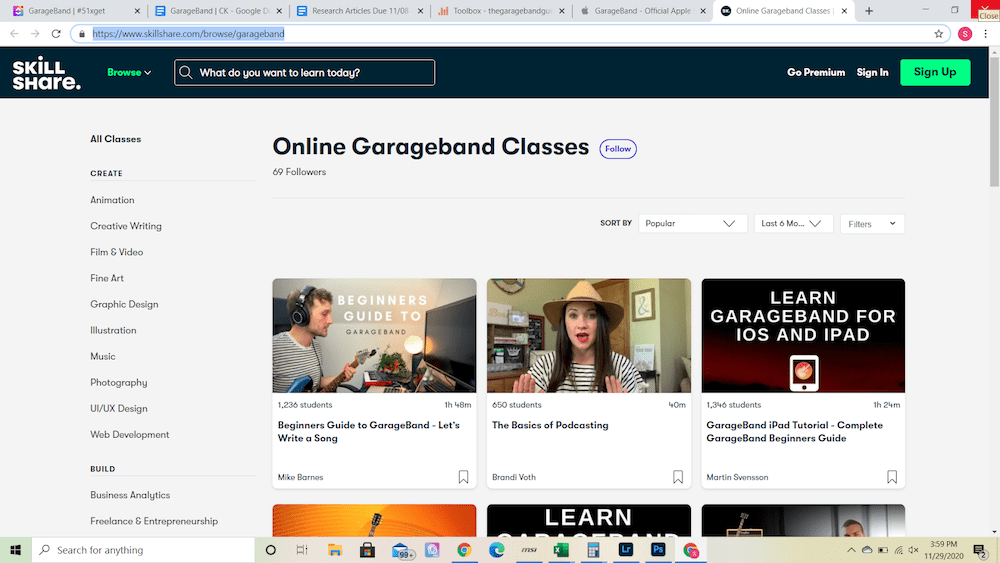Open the Sort By Popular dropdown

pyautogui.click(x=693, y=223)
